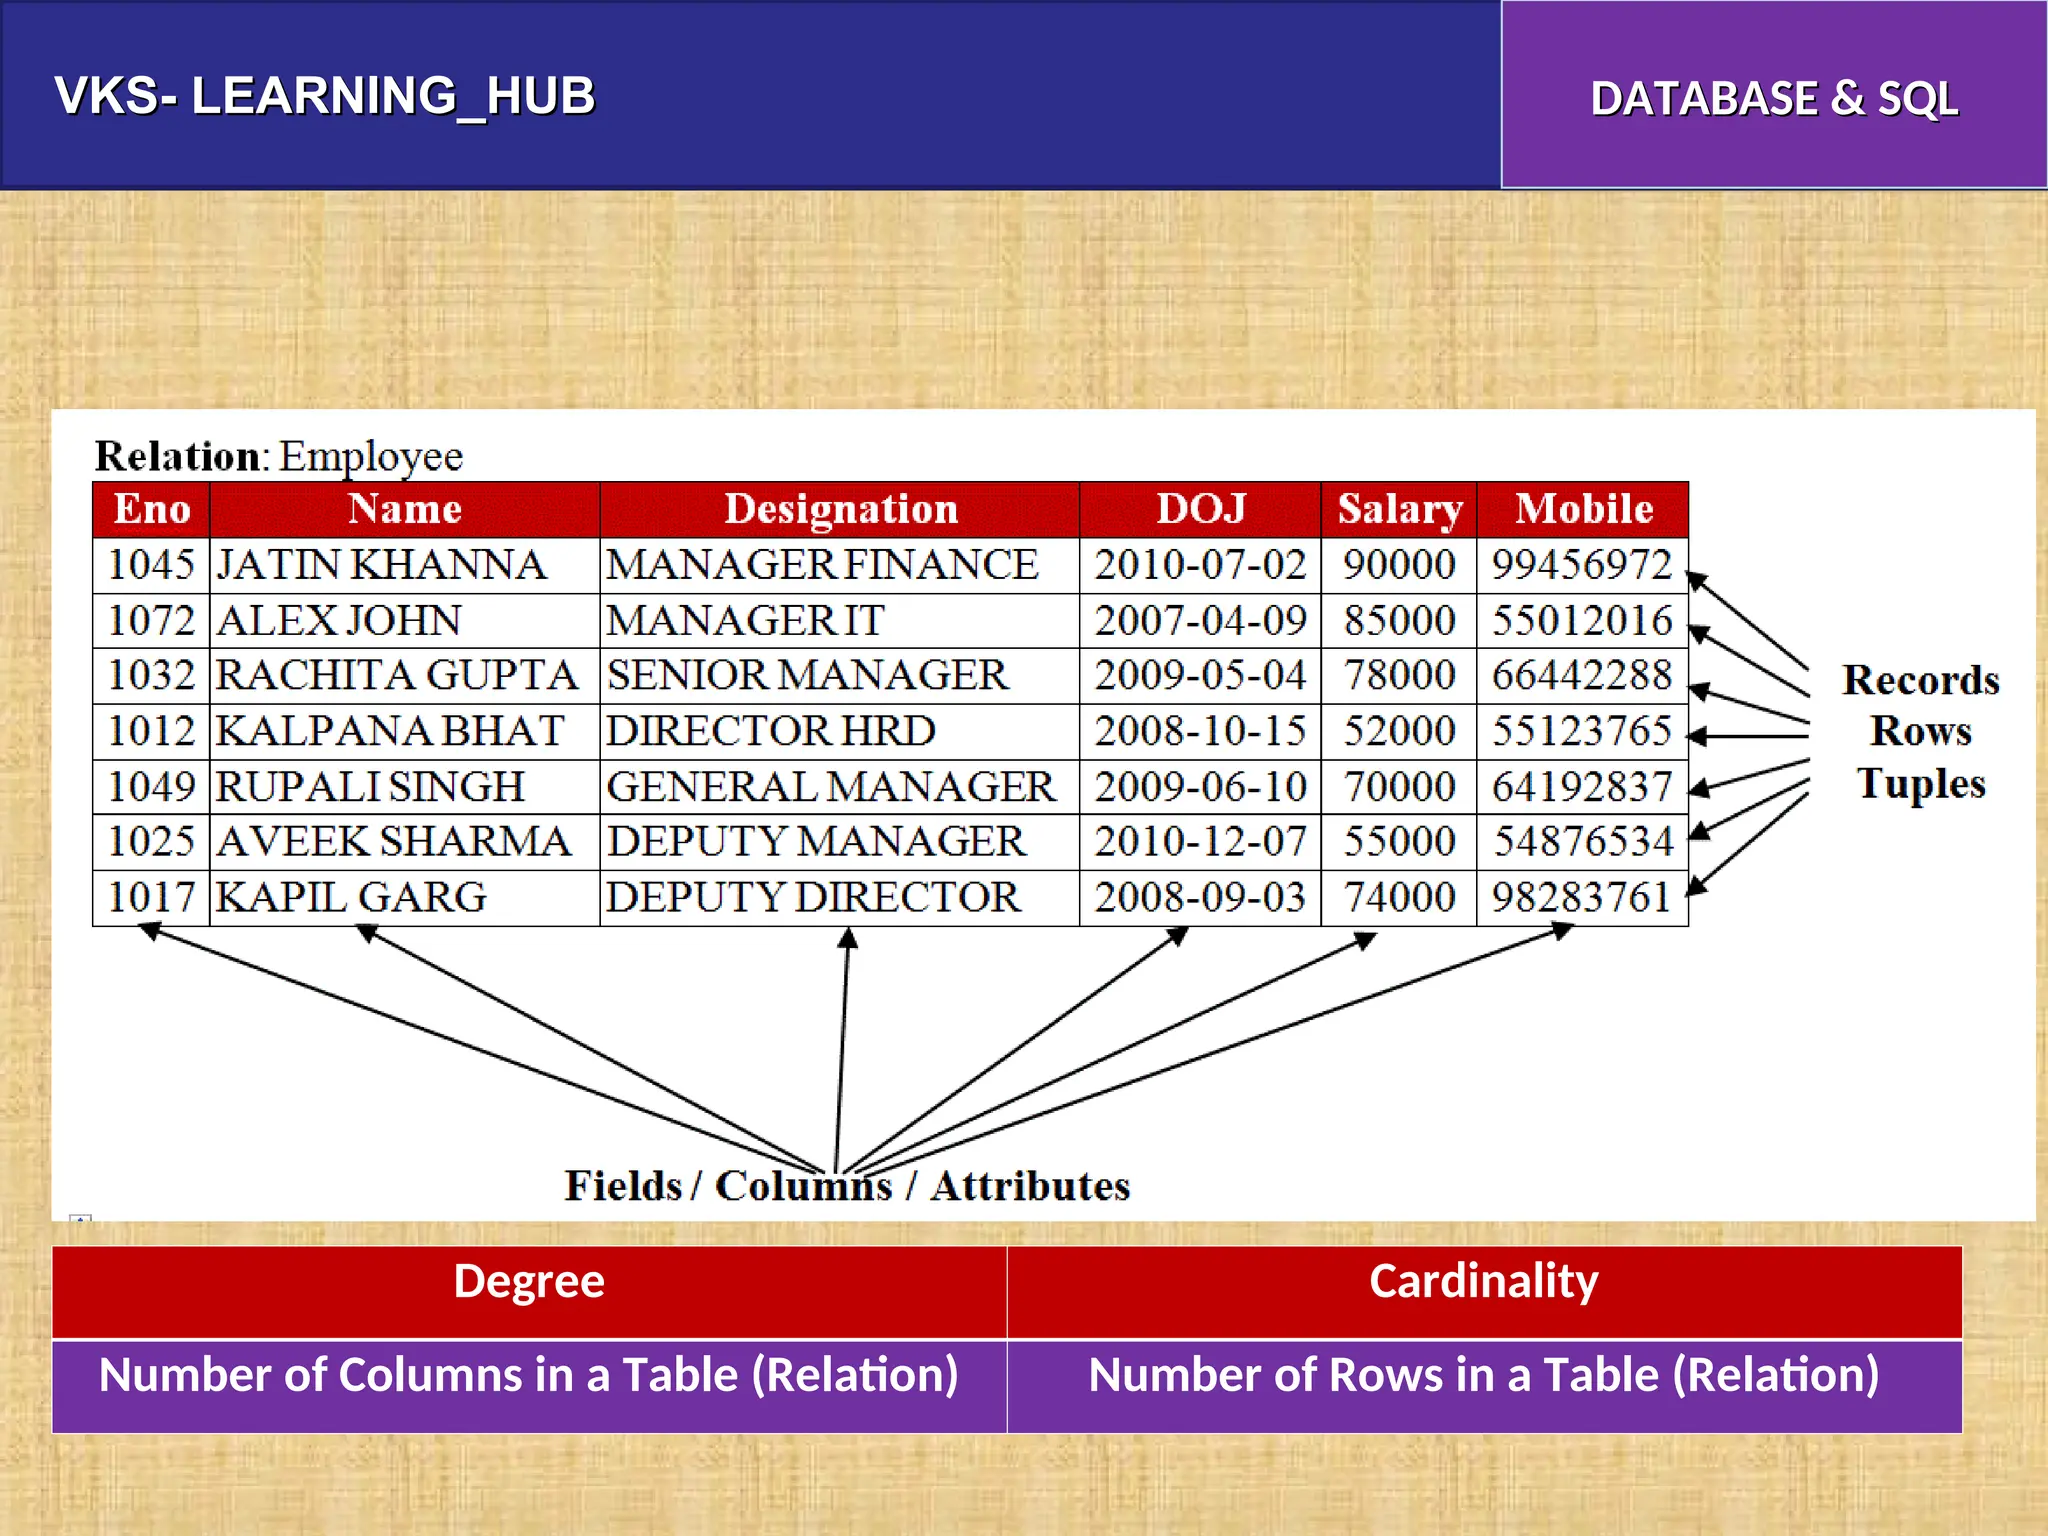Click the Tuples label
The height and width of the screenshot is (1536, 2048).
coord(1921,784)
